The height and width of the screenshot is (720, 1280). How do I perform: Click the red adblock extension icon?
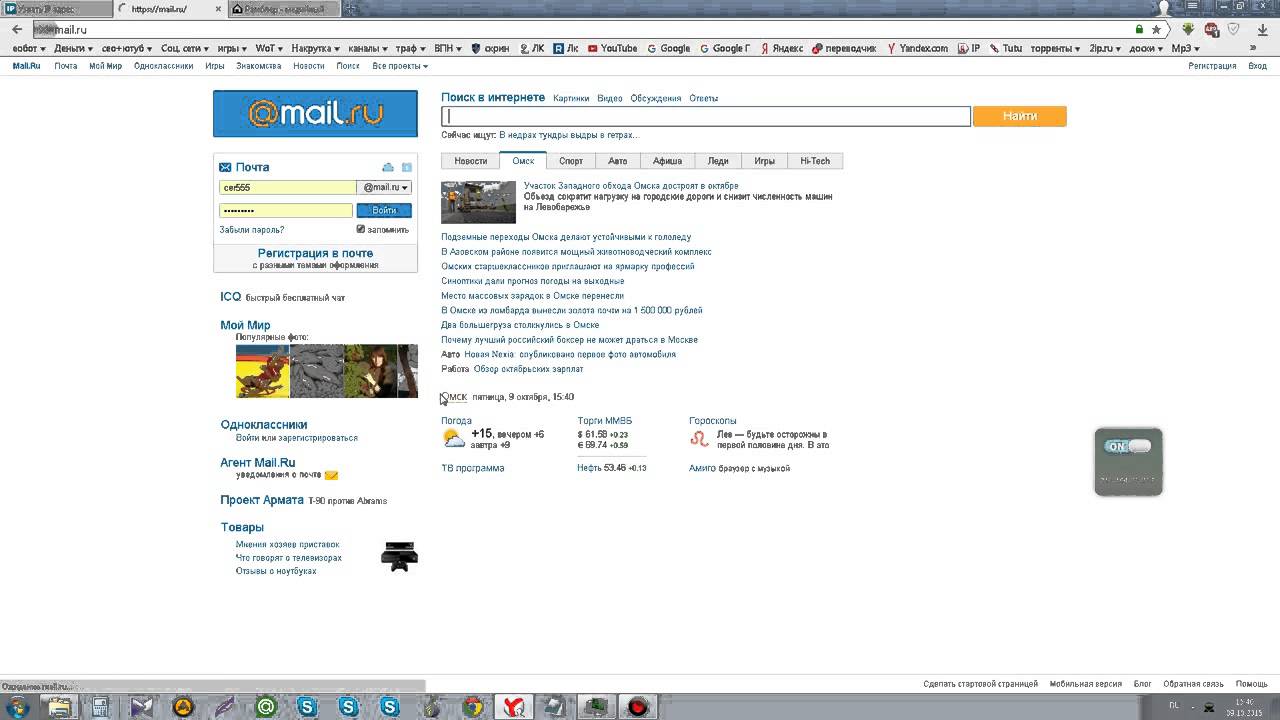pos(1212,29)
